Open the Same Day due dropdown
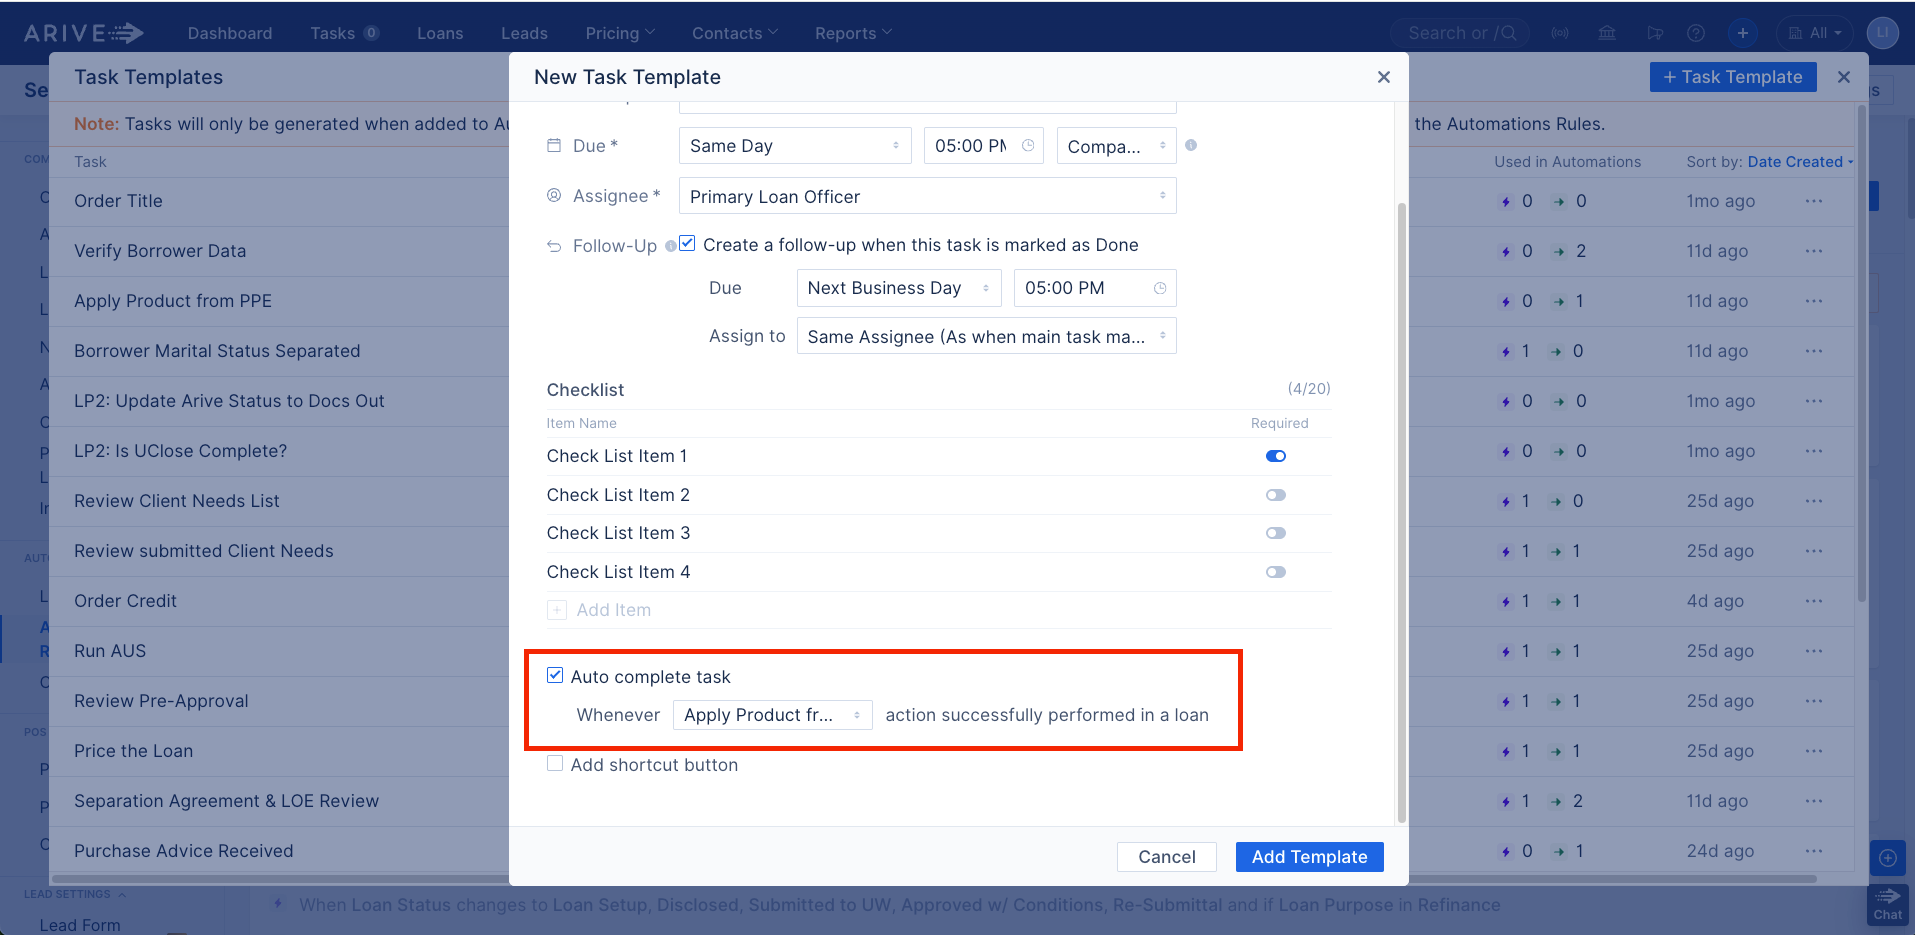 [x=794, y=145]
